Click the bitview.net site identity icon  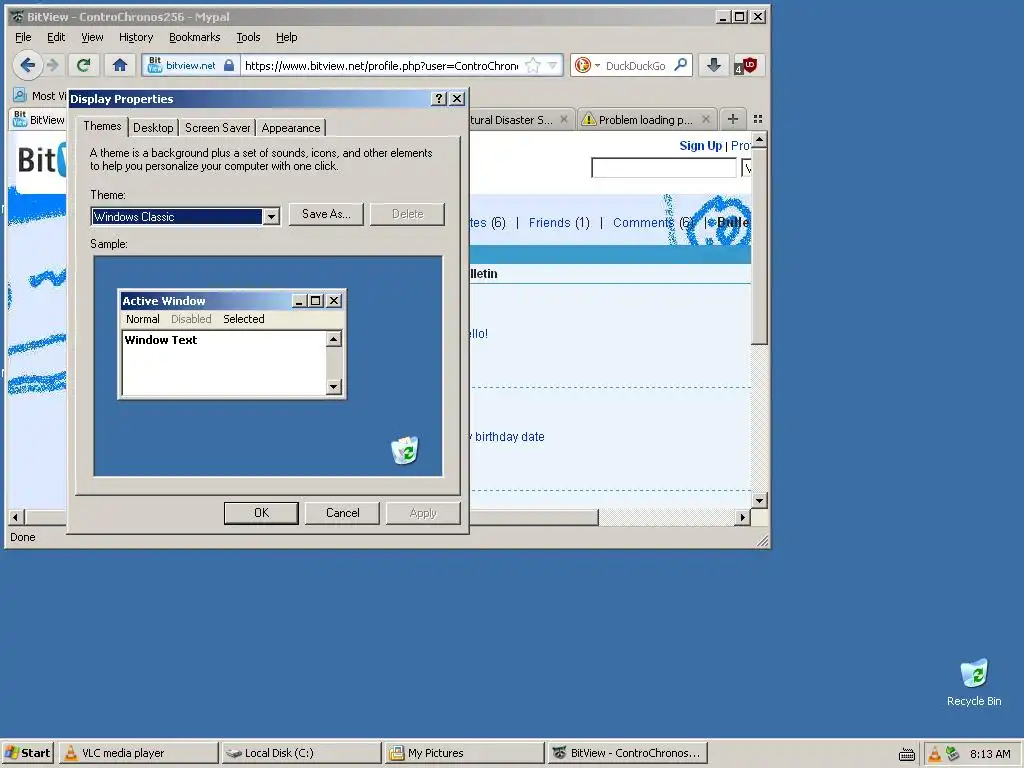[190, 65]
